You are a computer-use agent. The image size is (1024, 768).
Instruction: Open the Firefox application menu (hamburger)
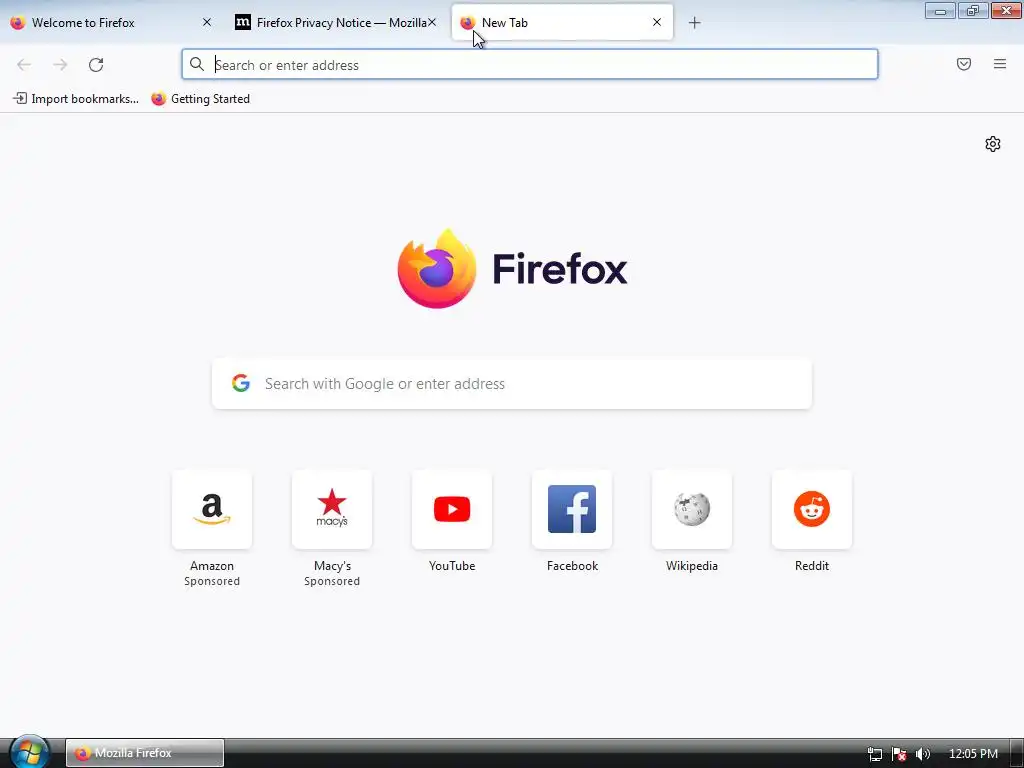1000,64
